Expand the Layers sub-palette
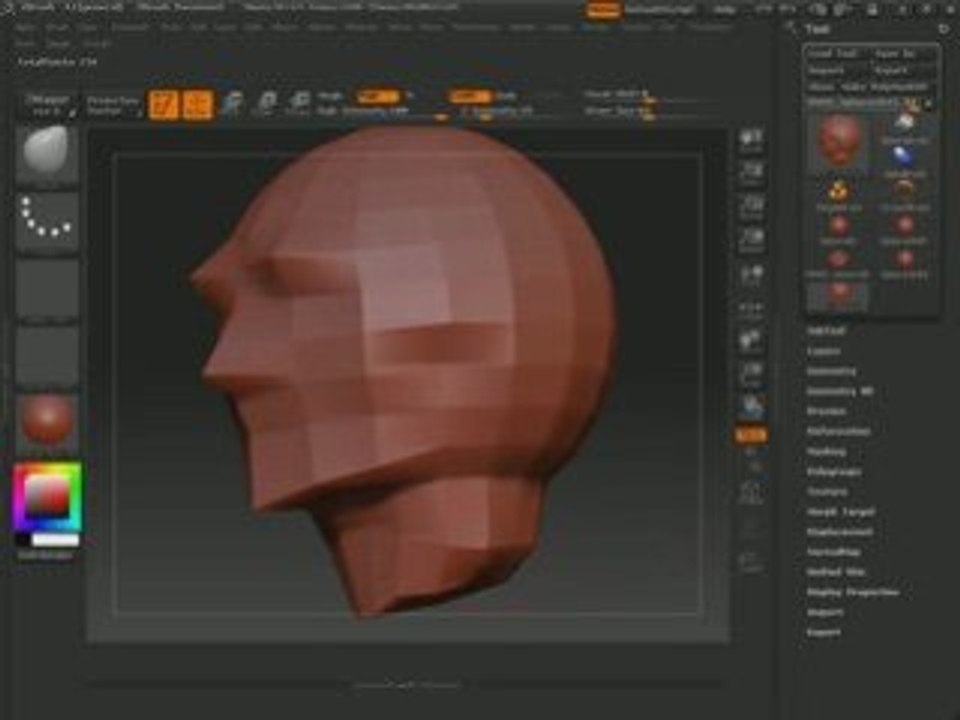This screenshot has width=960, height=720. (823, 351)
